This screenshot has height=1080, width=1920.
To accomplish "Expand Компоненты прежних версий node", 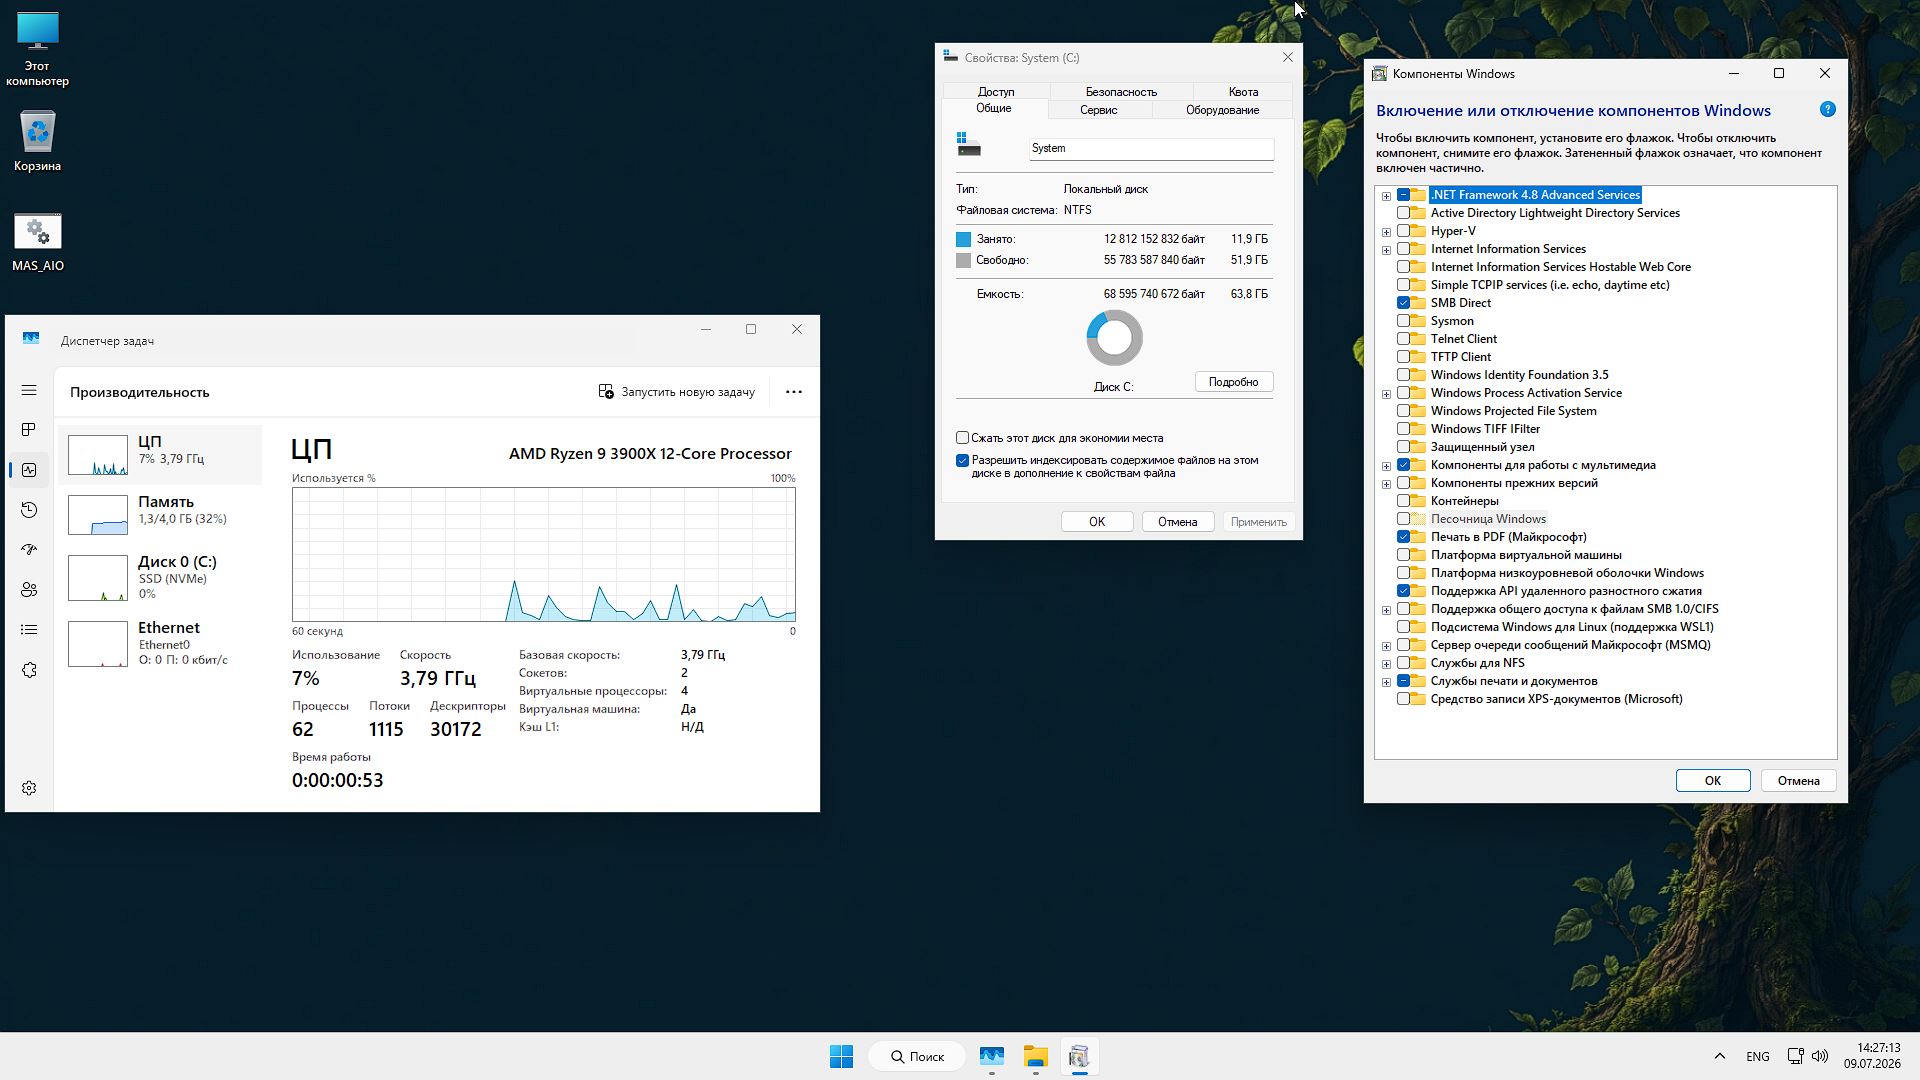I will tap(1386, 484).
